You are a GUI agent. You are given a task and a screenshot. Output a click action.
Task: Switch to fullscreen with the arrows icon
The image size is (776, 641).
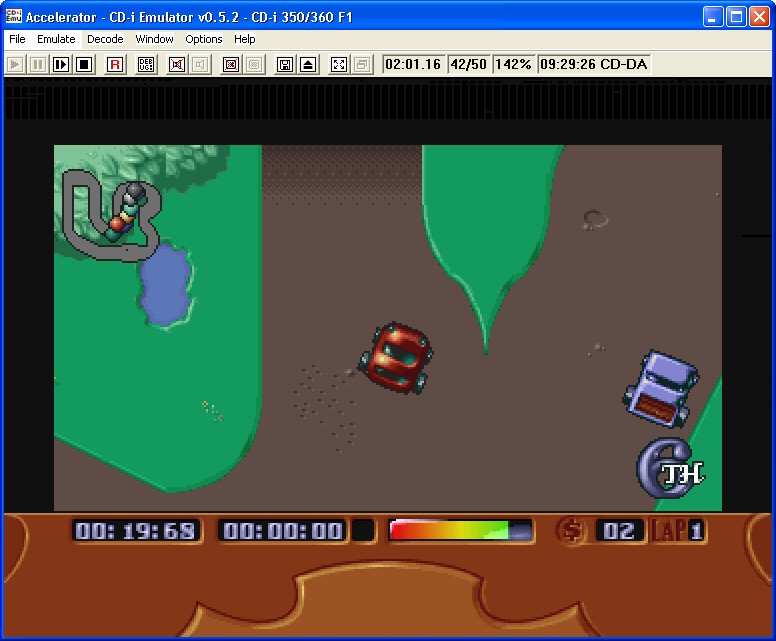(339, 64)
